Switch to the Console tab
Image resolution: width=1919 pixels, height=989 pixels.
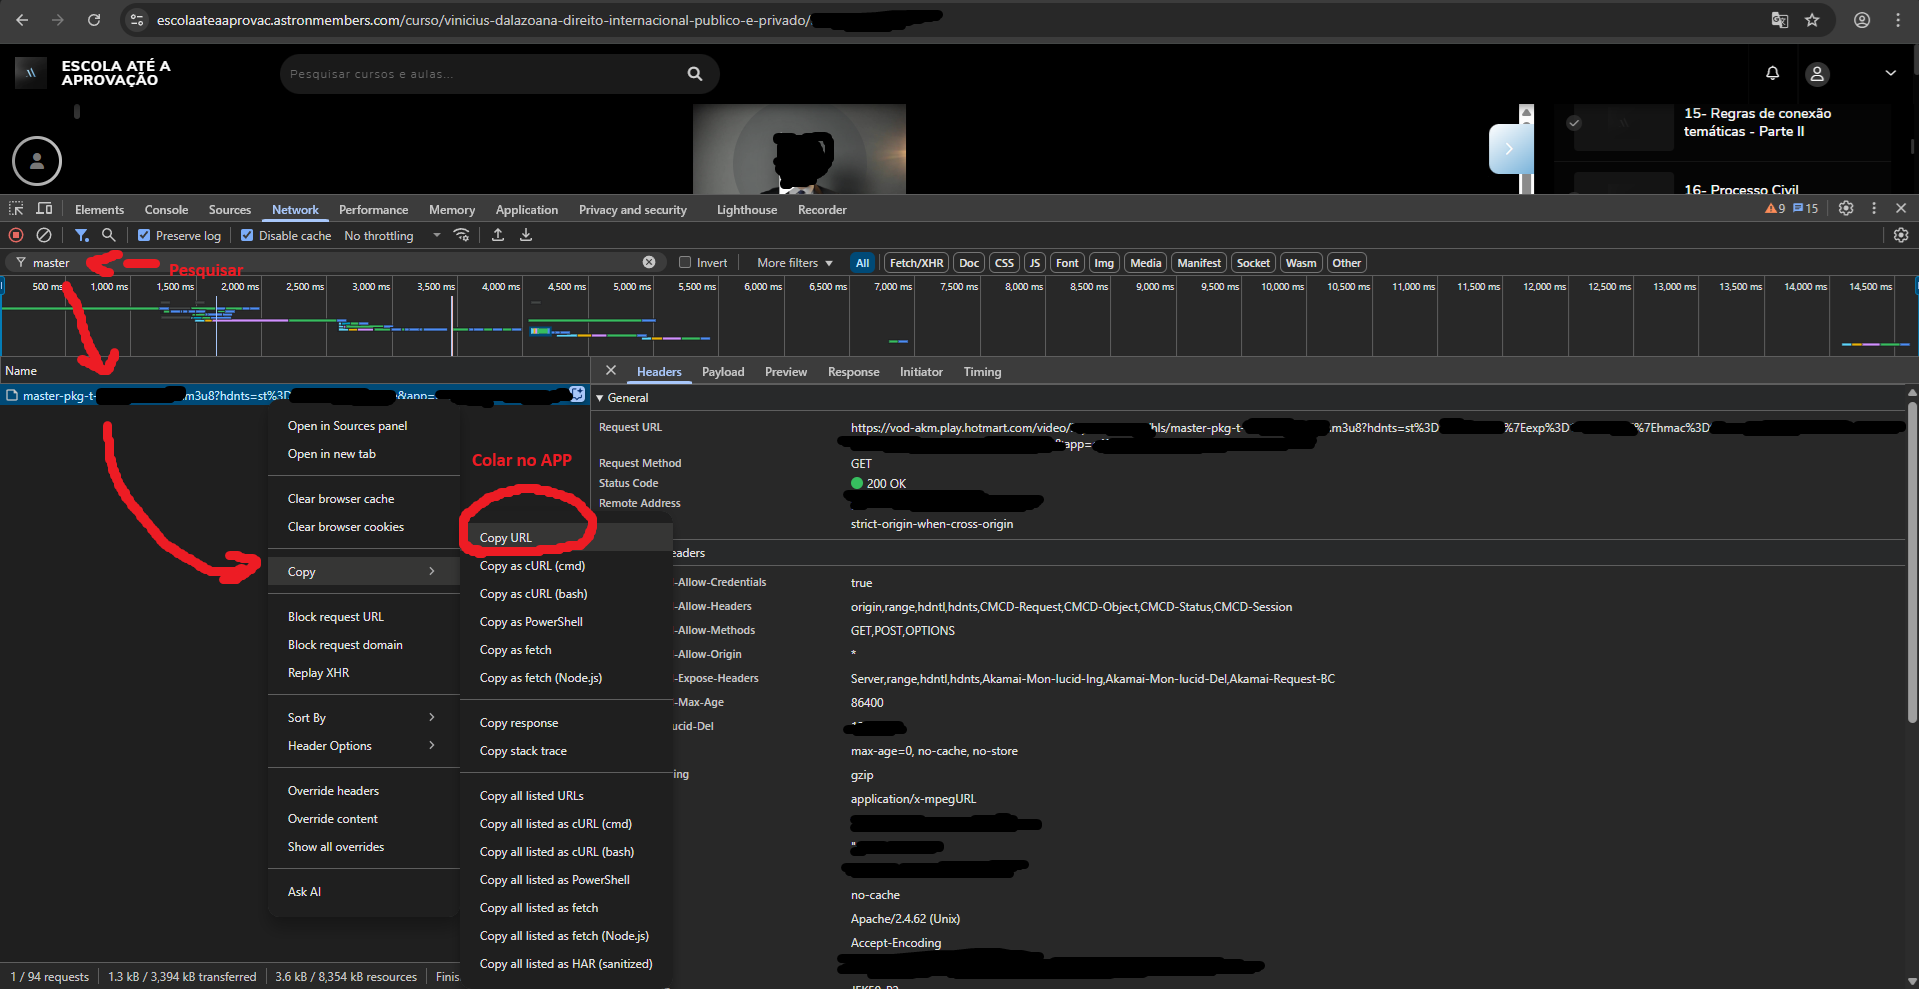(x=166, y=210)
